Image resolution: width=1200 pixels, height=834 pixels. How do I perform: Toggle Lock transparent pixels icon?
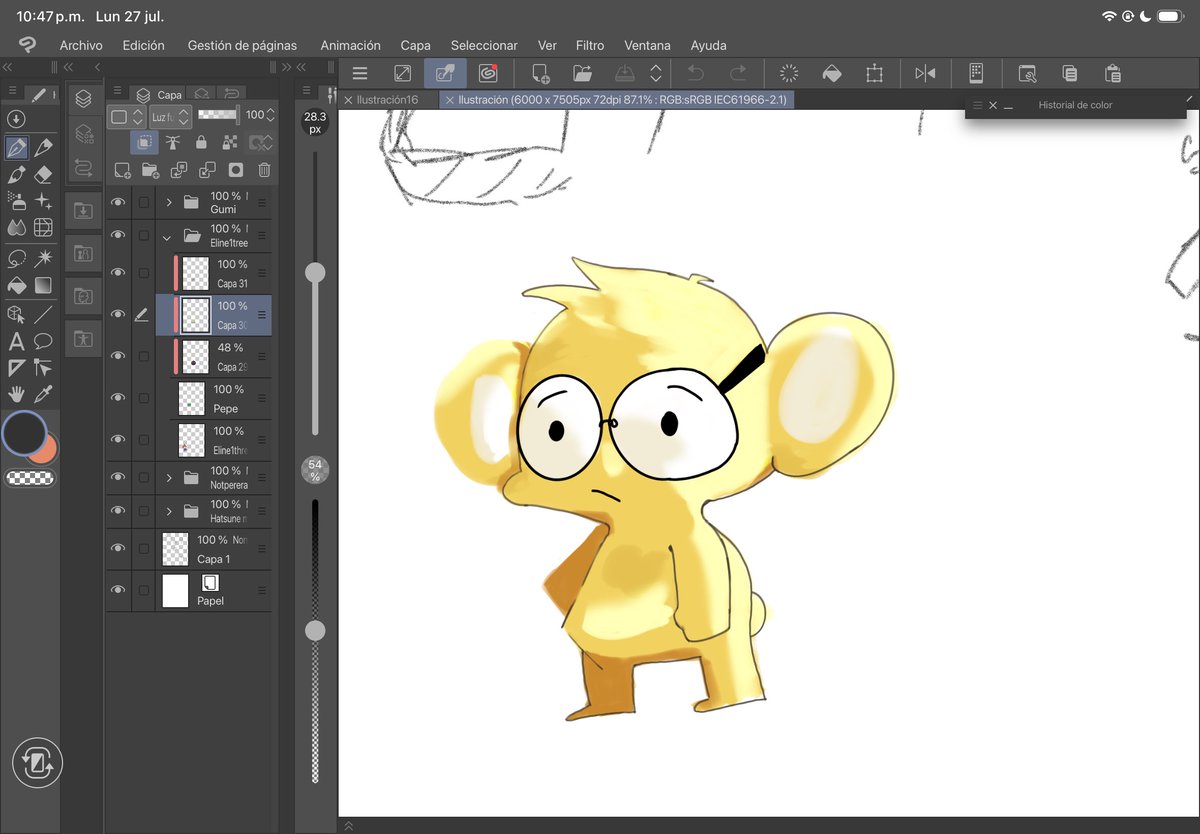[229, 143]
